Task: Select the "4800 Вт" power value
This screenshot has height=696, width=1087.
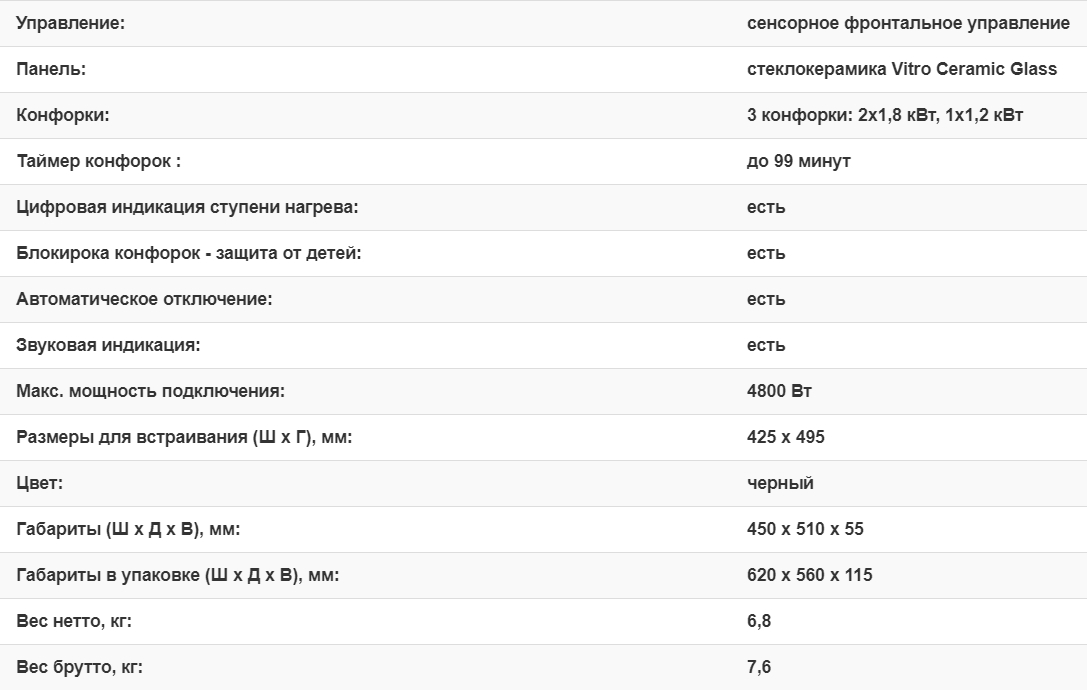Action: (x=779, y=391)
